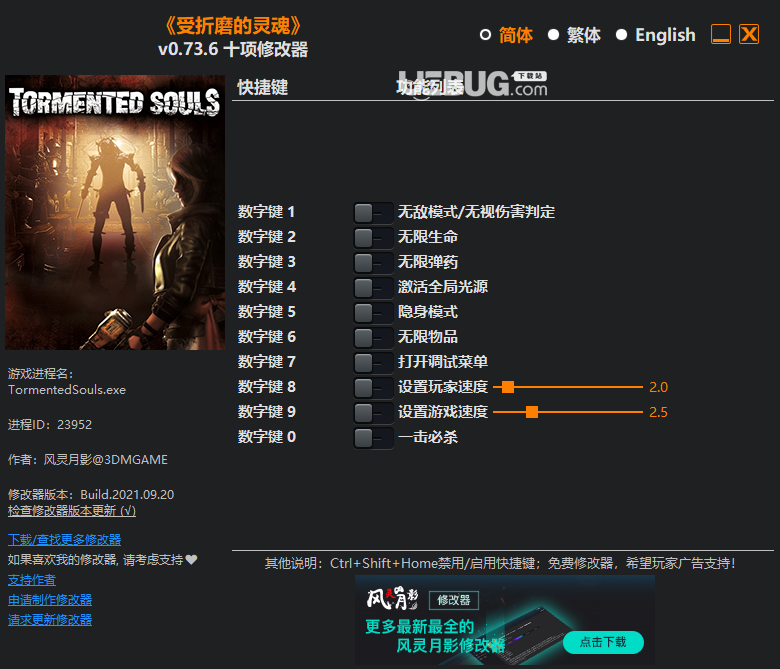Click 一击必杀 option label
Image resolution: width=780 pixels, height=669 pixels.
[x=427, y=437]
